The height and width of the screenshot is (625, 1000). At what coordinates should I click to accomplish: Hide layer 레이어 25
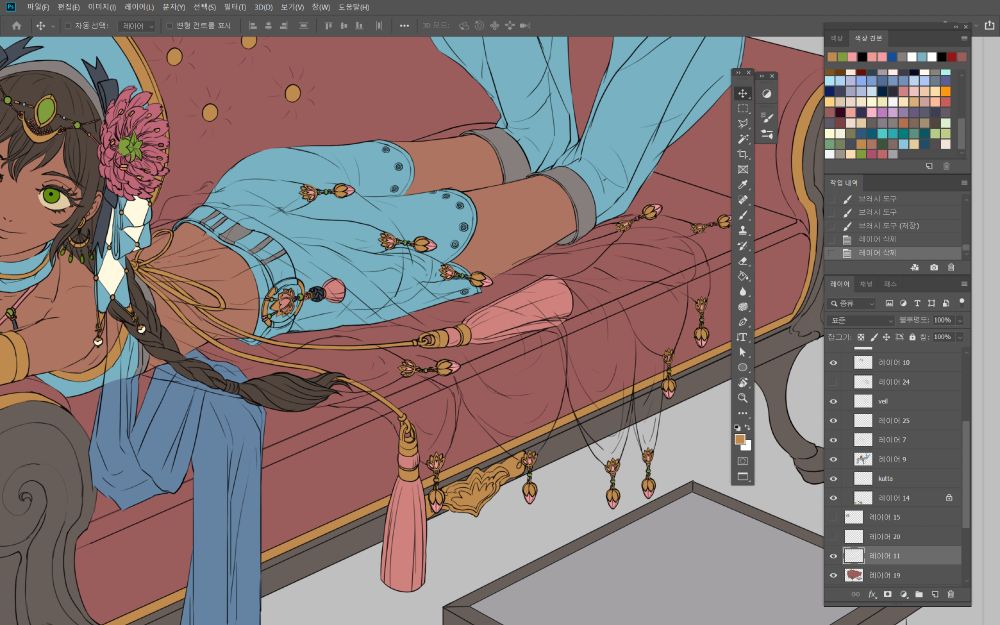[x=833, y=421]
